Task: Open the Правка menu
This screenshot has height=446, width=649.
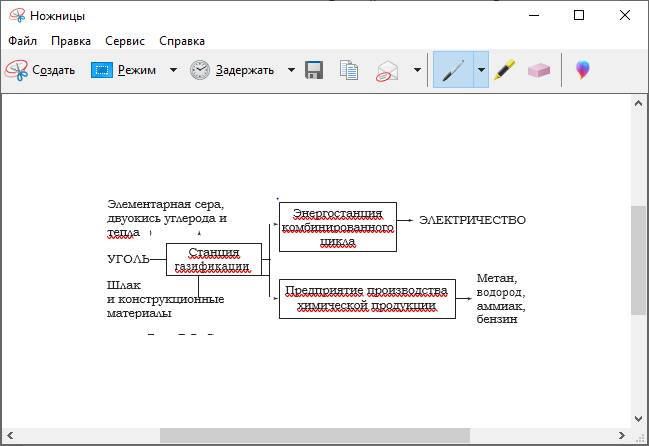Action: click(70, 41)
